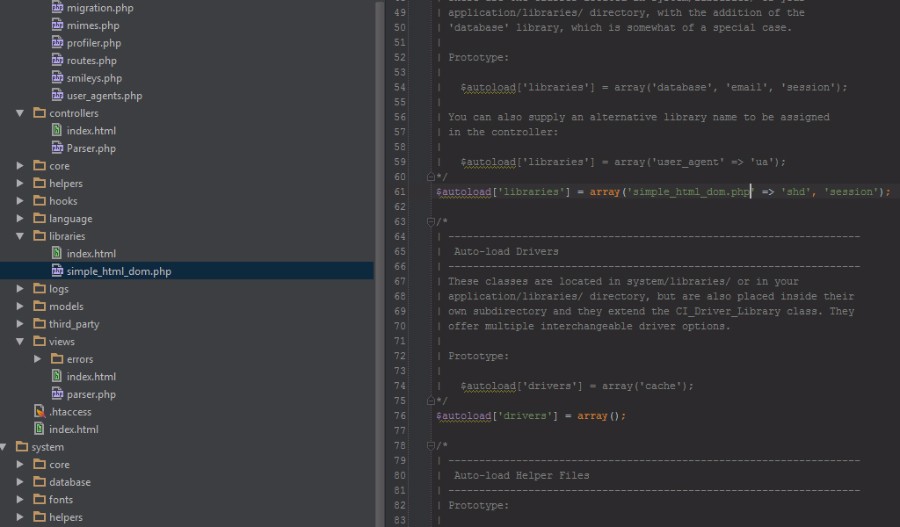Image resolution: width=900 pixels, height=527 pixels.
Task: Click the project panel vertical scrollbar
Action: [x=379, y=264]
